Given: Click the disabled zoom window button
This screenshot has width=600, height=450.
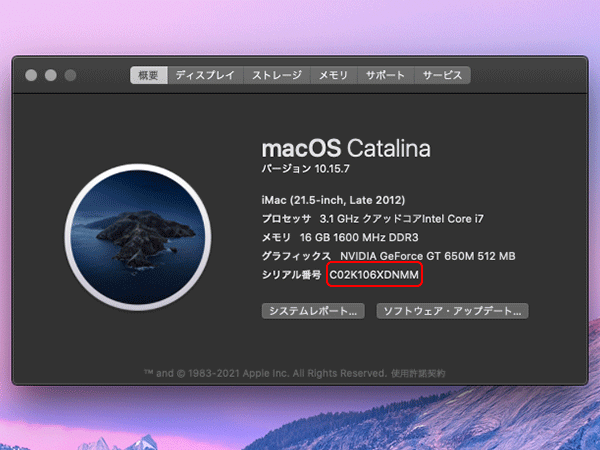Looking at the screenshot, I should (x=70, y=75).
